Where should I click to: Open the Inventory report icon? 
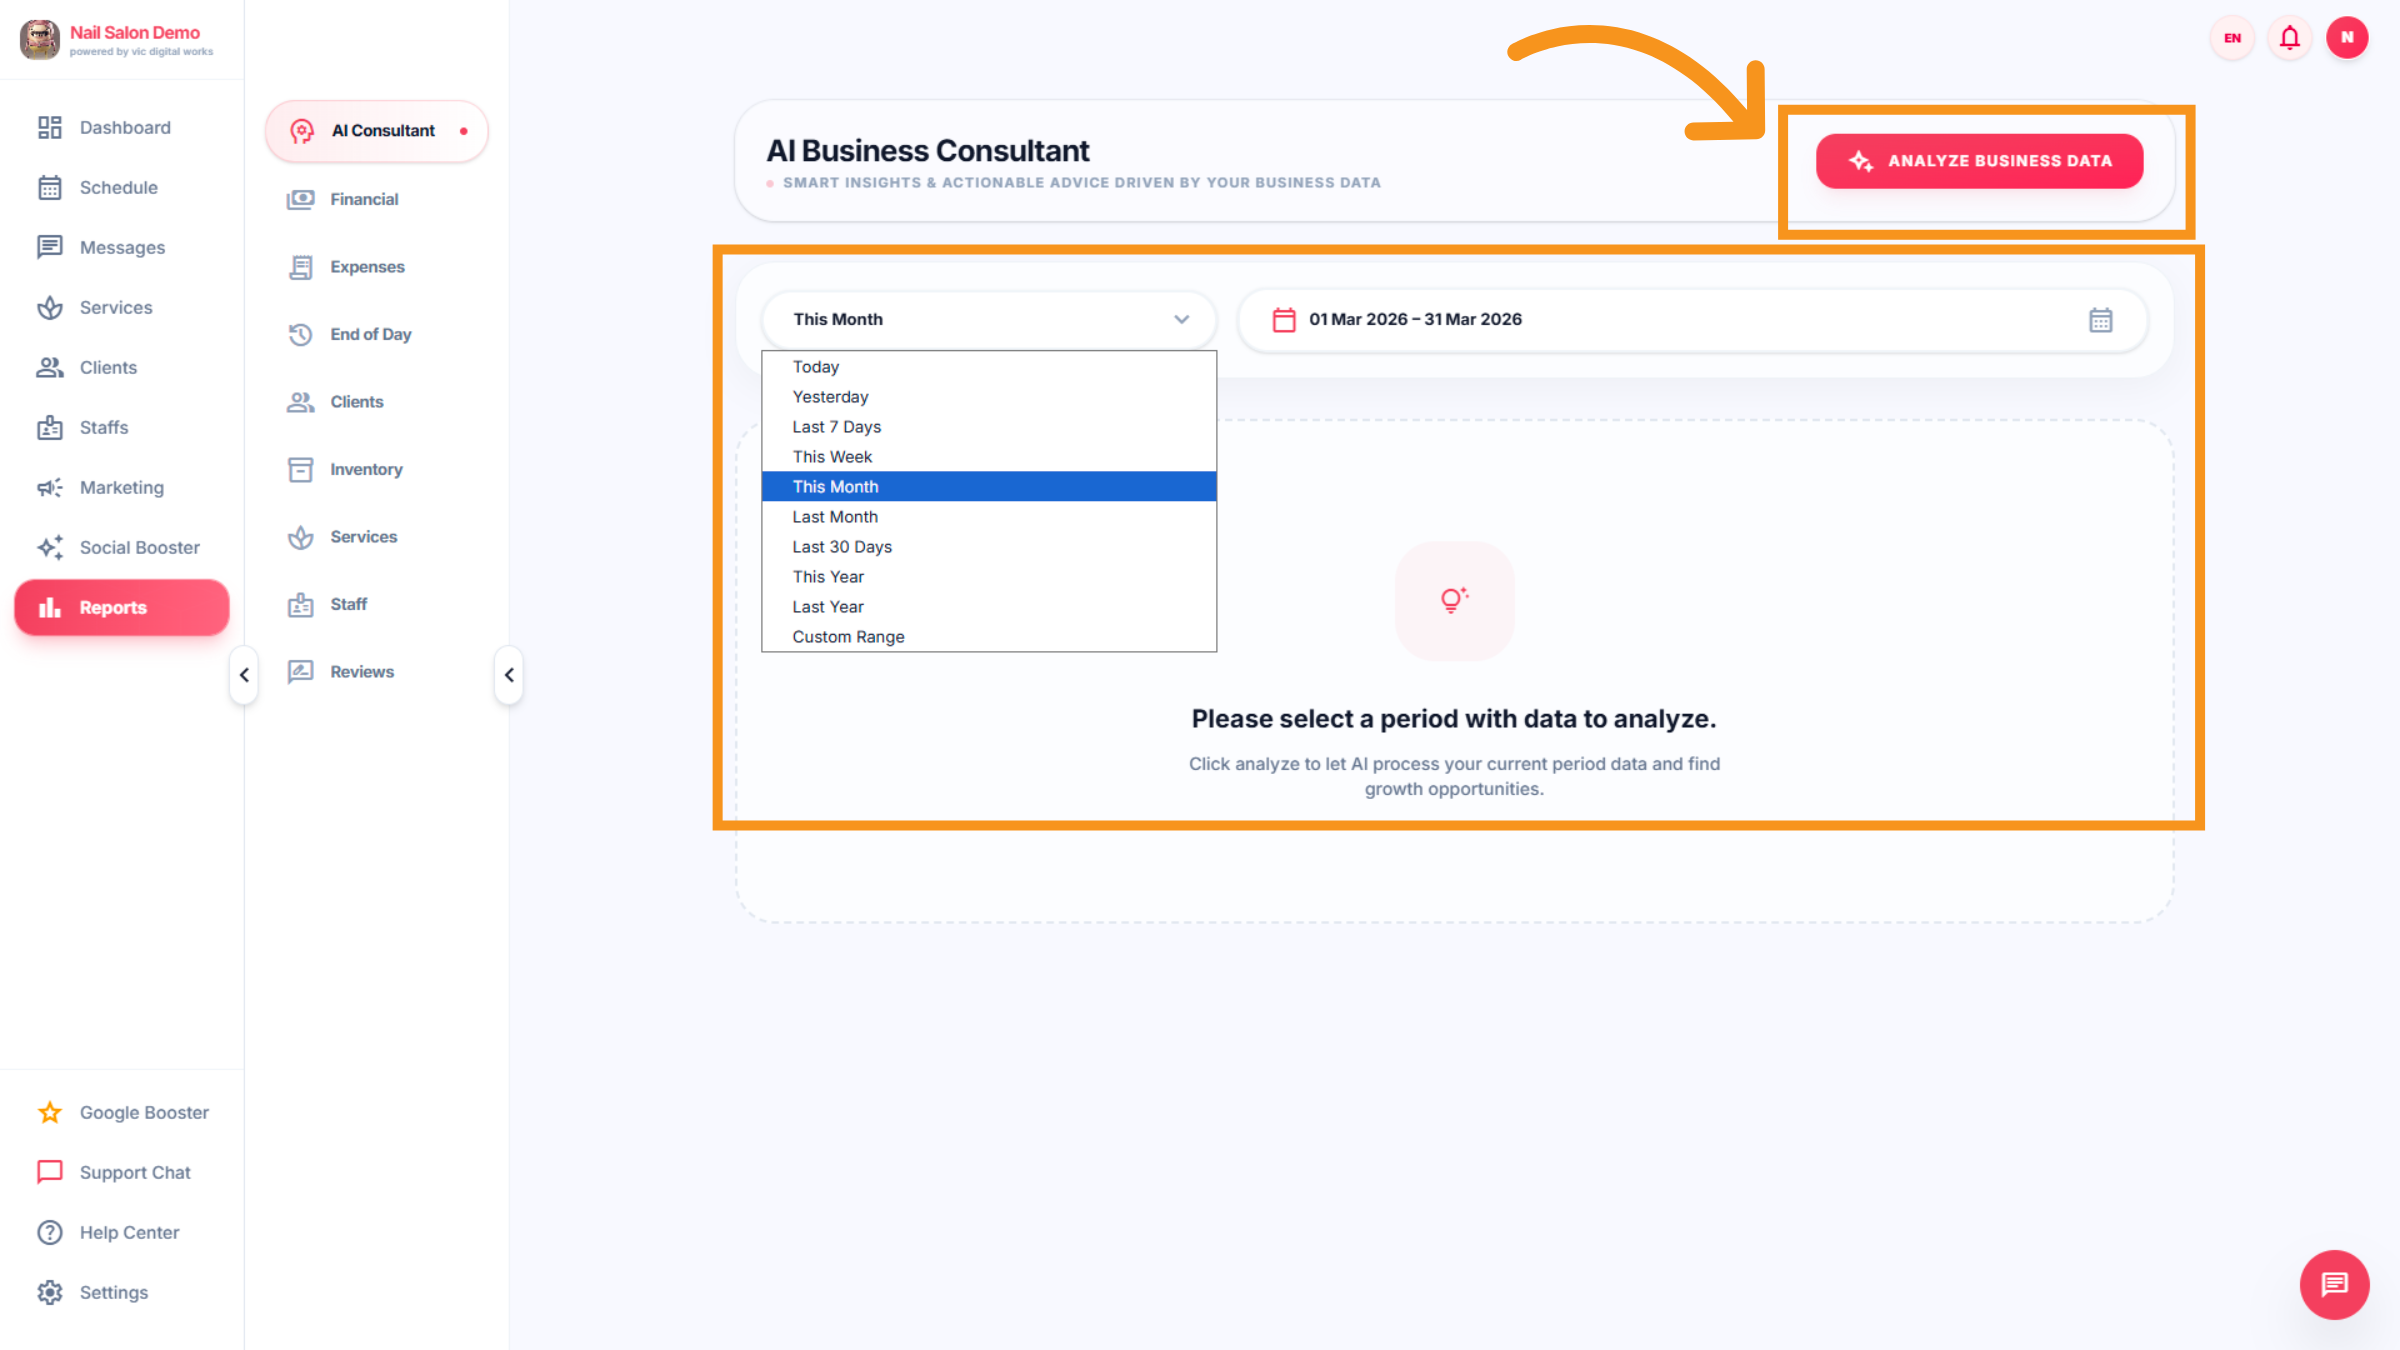coord(300,469)
